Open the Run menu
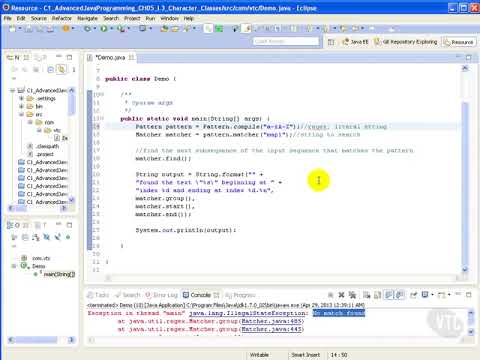This screenshot has height=360, width=480. [150, 18]
